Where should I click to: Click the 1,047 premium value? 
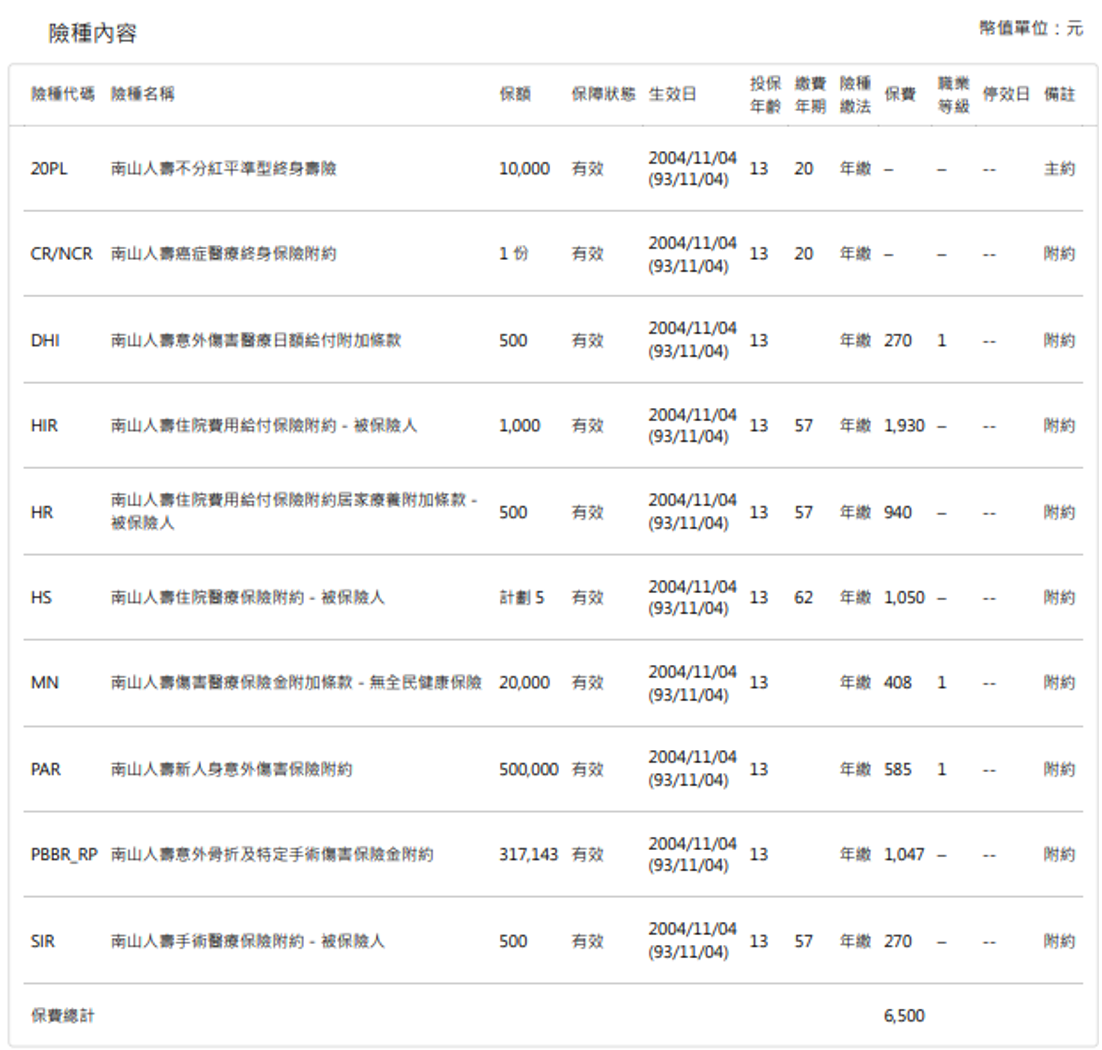pos(904,855)
